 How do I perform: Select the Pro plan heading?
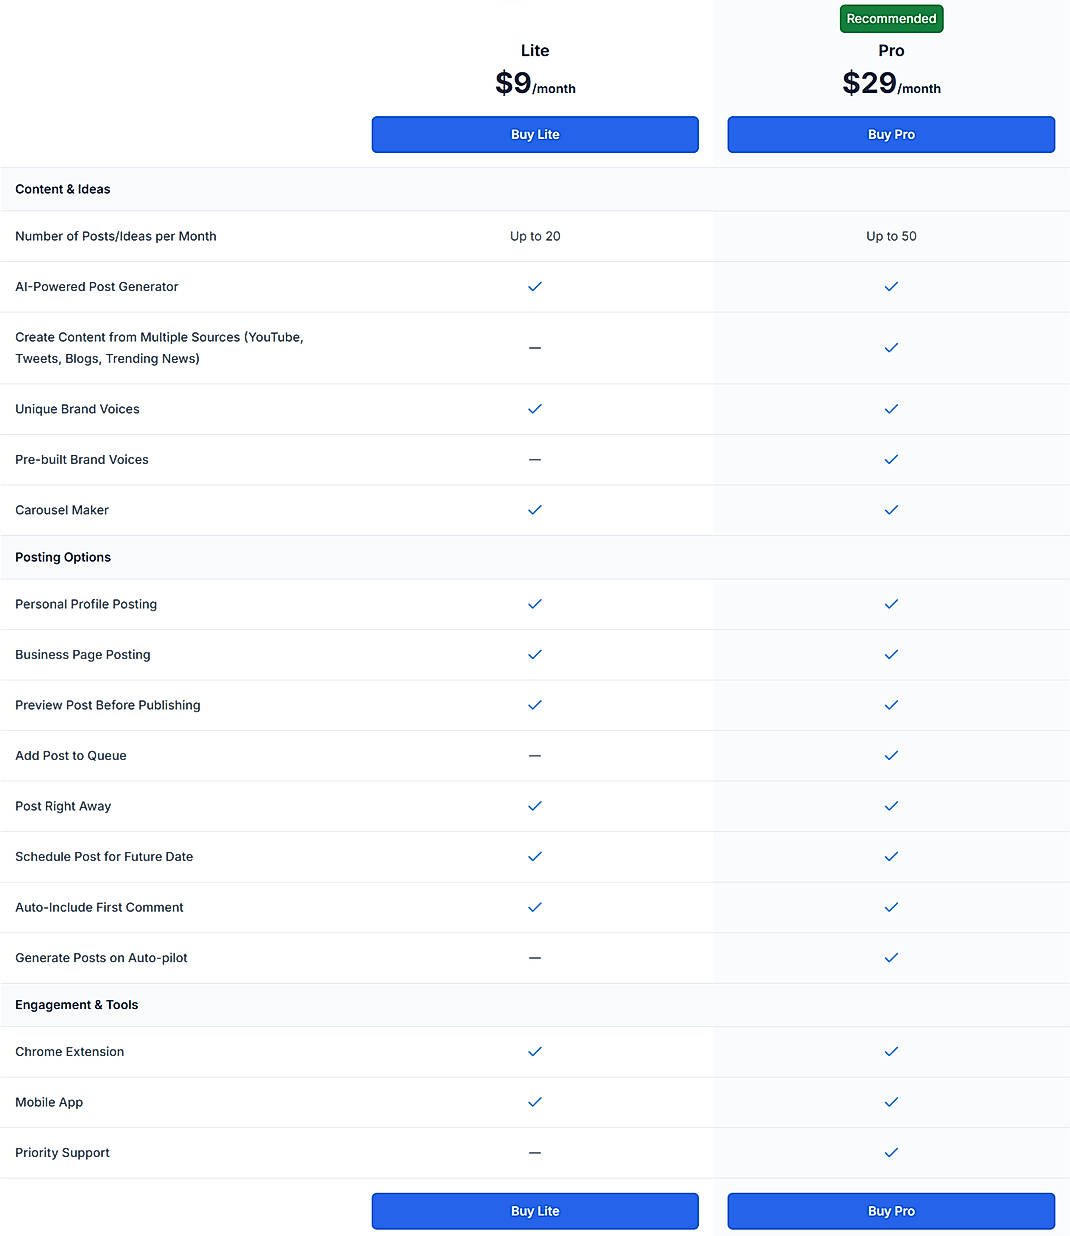891,50
